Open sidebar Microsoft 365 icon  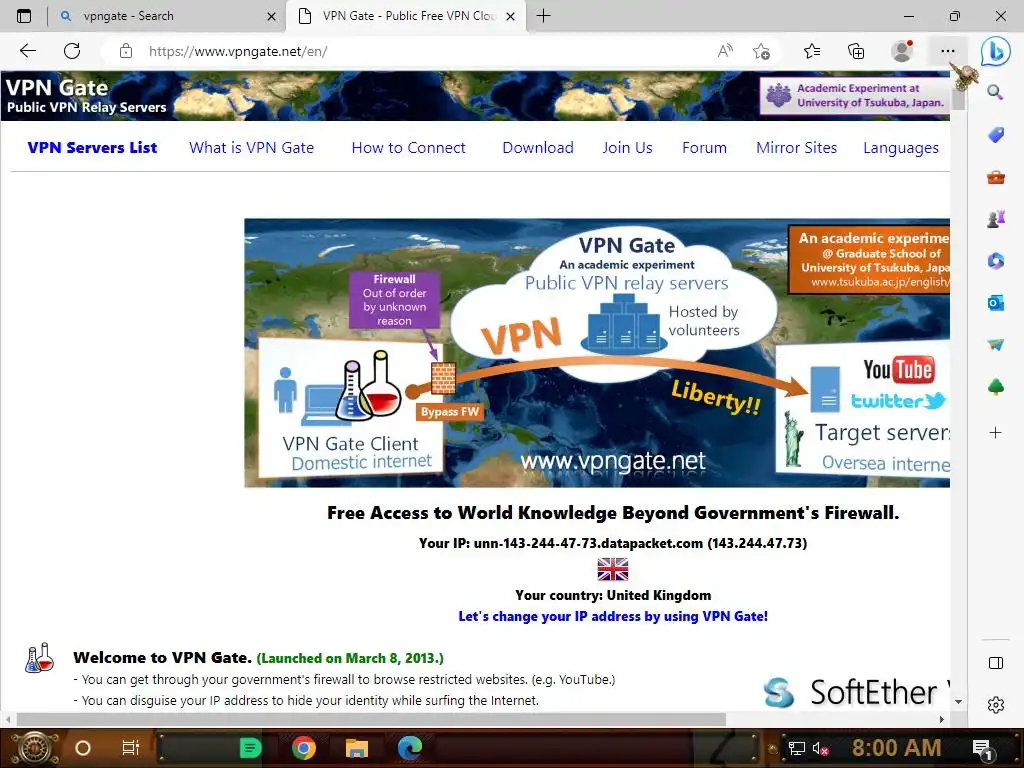pyautogui.click(x=995, y=261)
